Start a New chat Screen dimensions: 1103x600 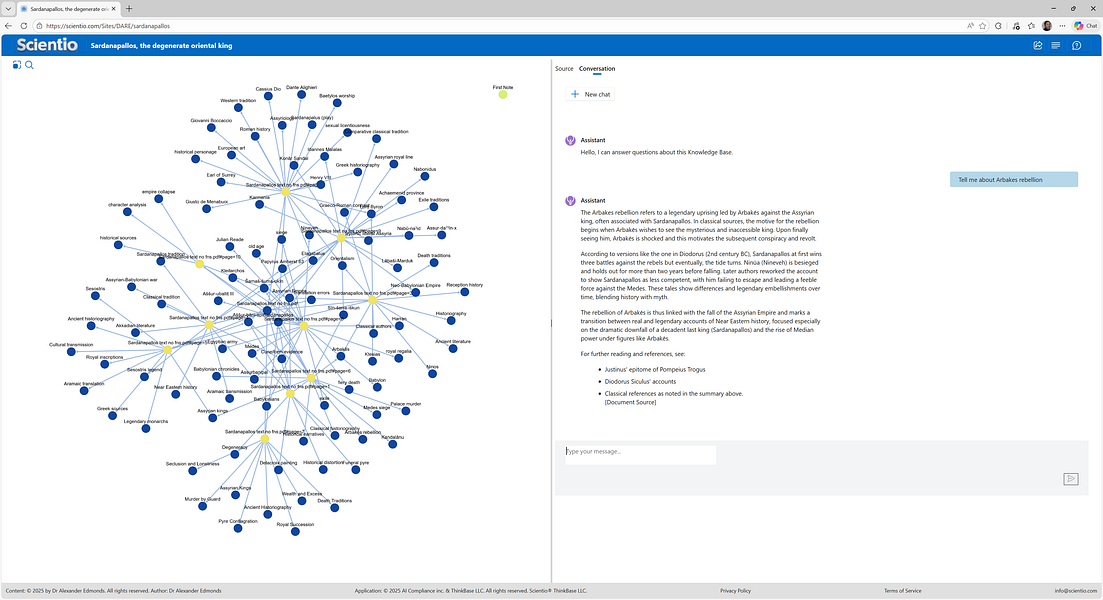pos(590,94)
